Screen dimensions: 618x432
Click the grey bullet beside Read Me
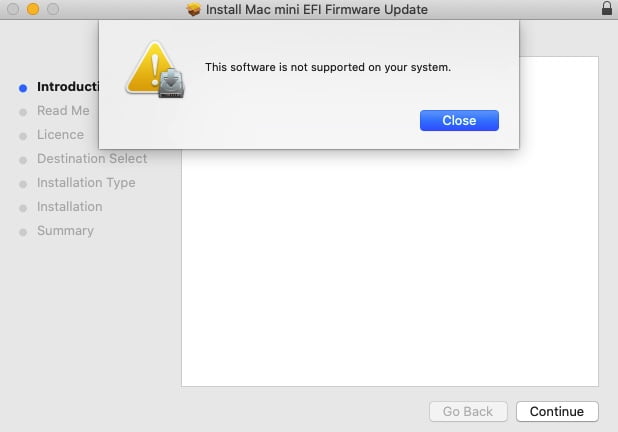click(23, 112)
